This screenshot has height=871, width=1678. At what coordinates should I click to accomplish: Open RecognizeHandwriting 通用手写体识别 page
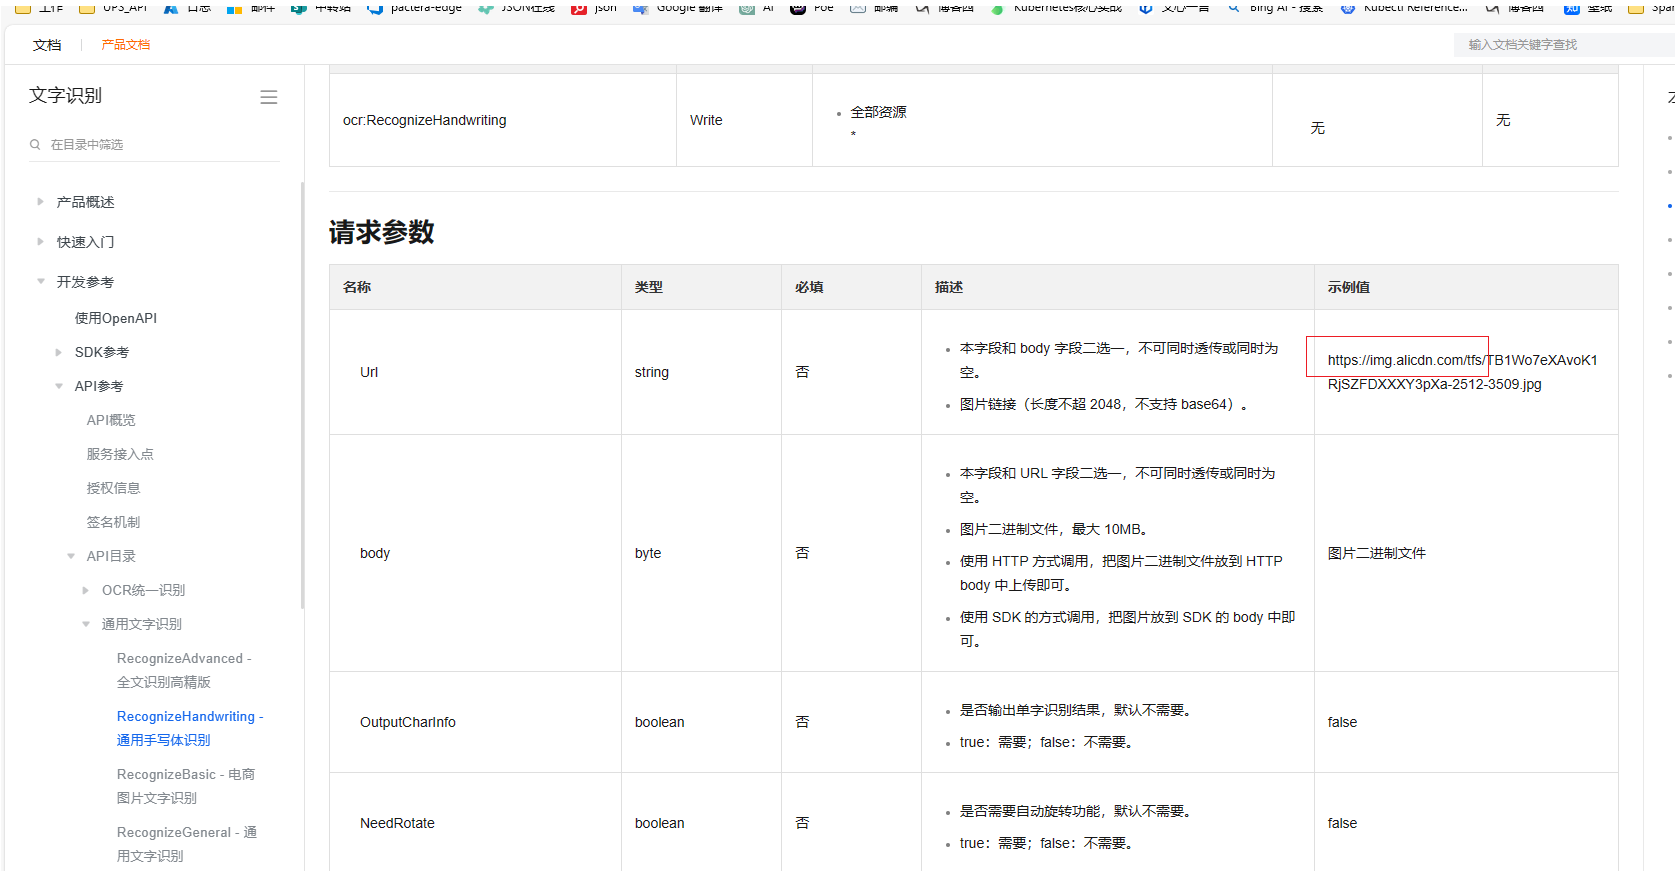[x=190, y=728]
